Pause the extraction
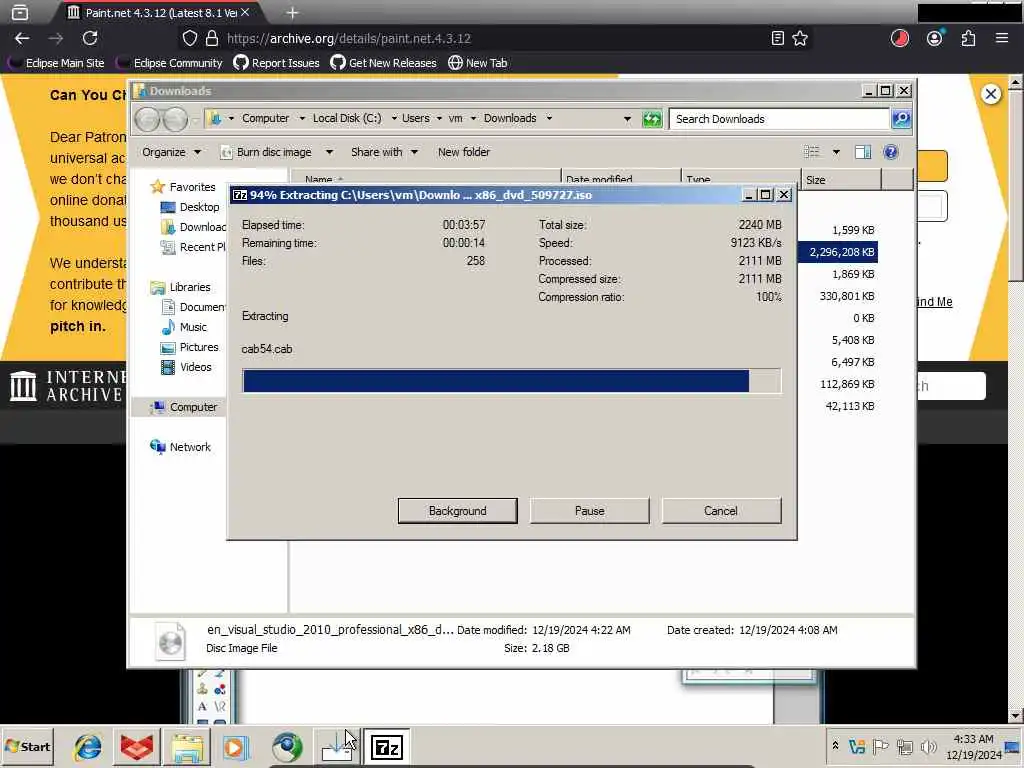Viewport: 1024px width, 768px height. (589, 511)
